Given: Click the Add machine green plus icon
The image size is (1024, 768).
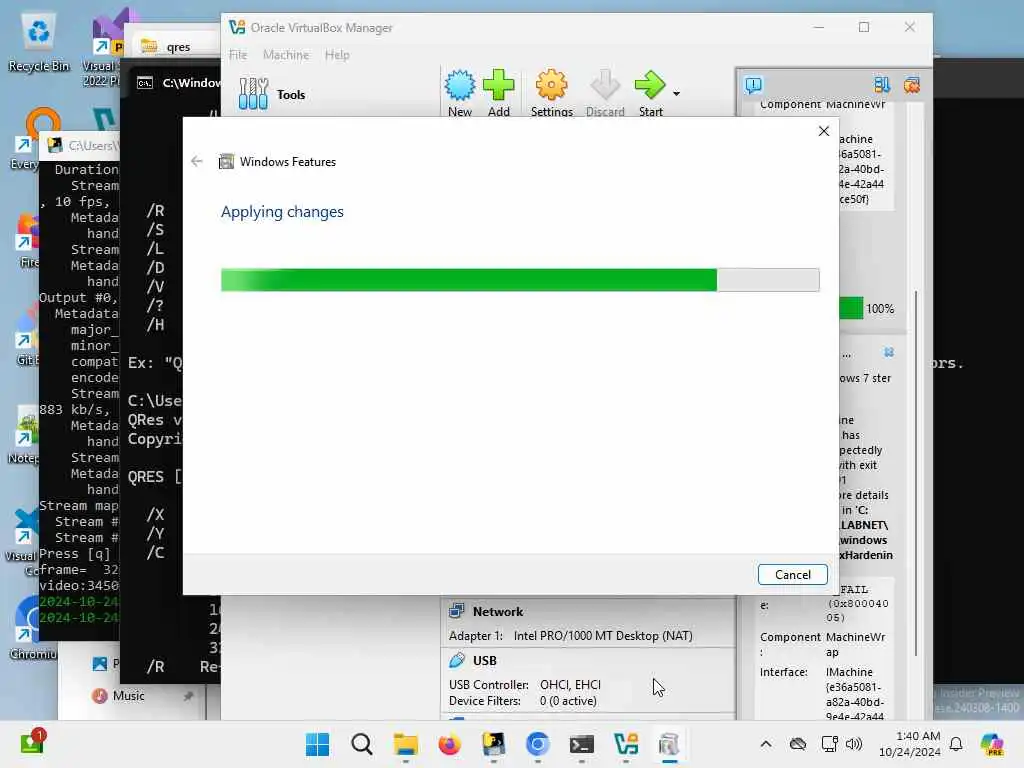Looking at the screenshot, I should 498,86.
